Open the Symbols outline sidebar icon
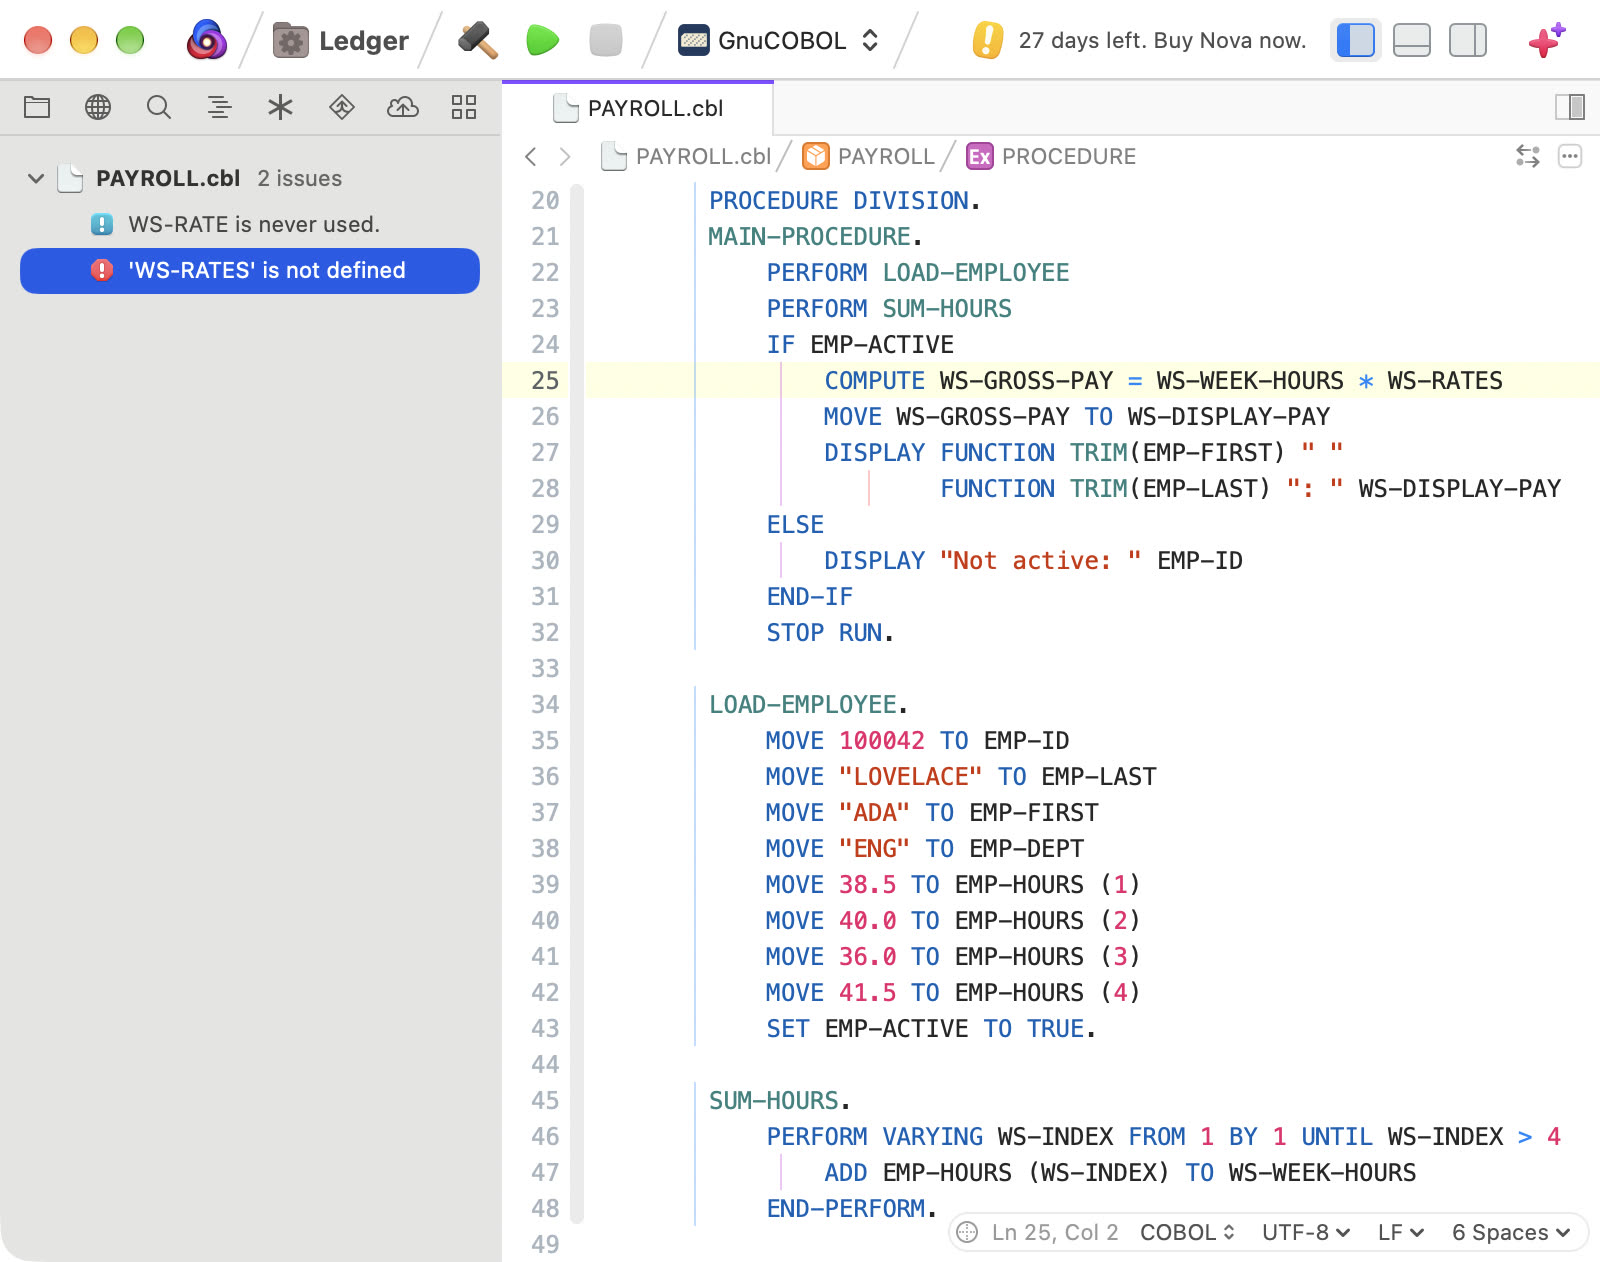The height and width of the screenshot is (1262, 1600). (220, 107)
